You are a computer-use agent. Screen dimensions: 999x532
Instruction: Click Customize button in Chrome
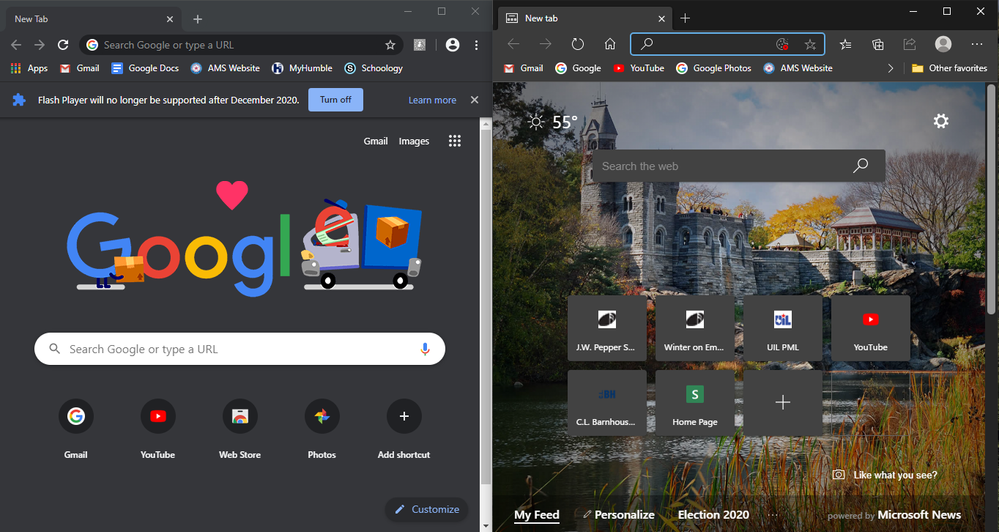[426, 509]
